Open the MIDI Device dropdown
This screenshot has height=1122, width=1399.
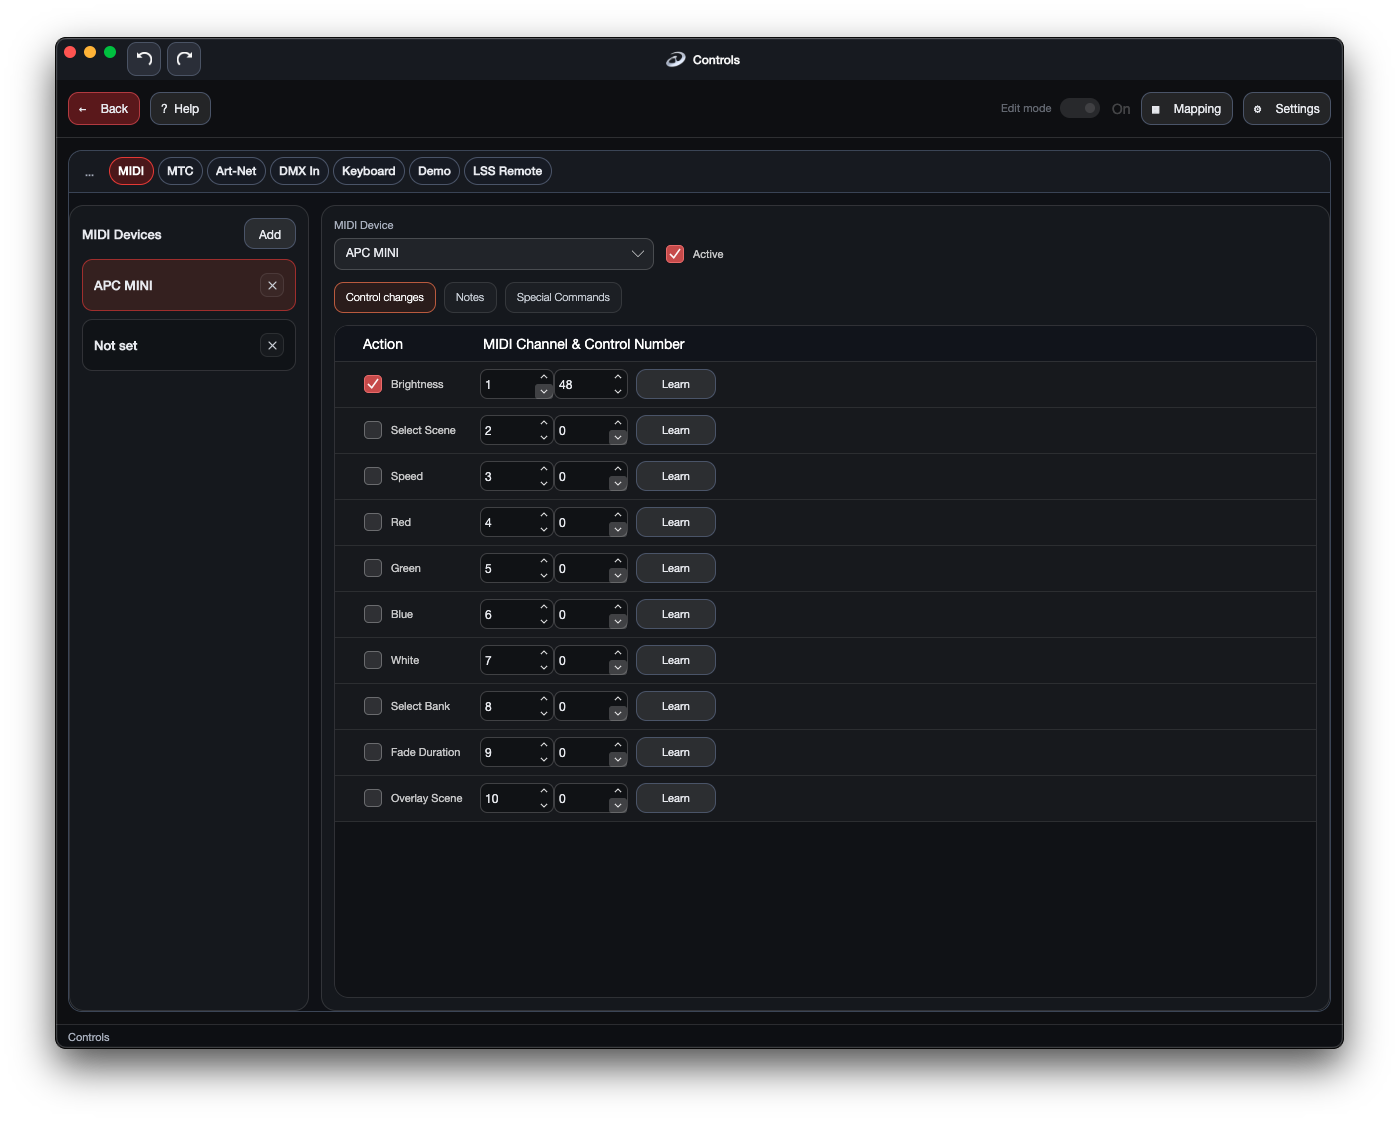click(494, 254)
